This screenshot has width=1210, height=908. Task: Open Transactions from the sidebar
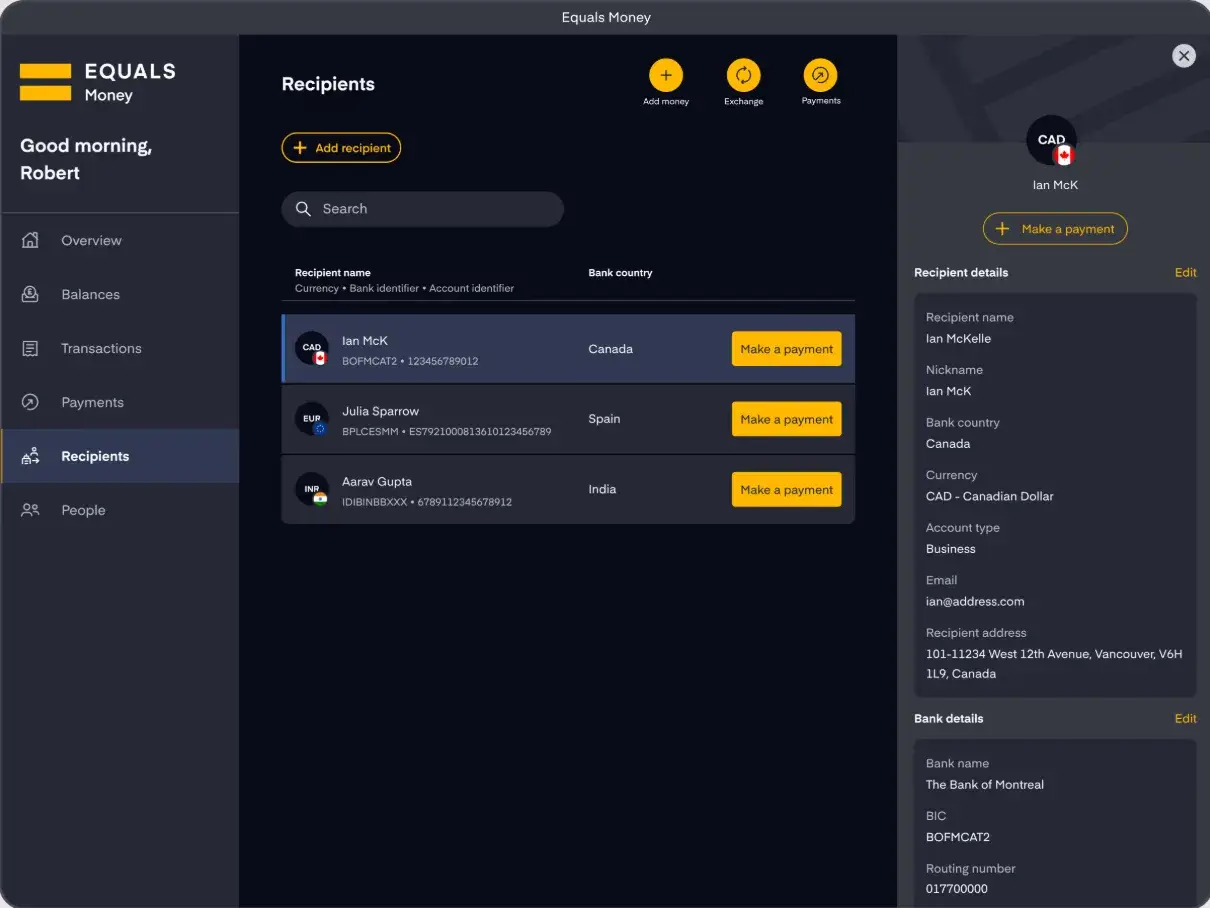(101, 349)
